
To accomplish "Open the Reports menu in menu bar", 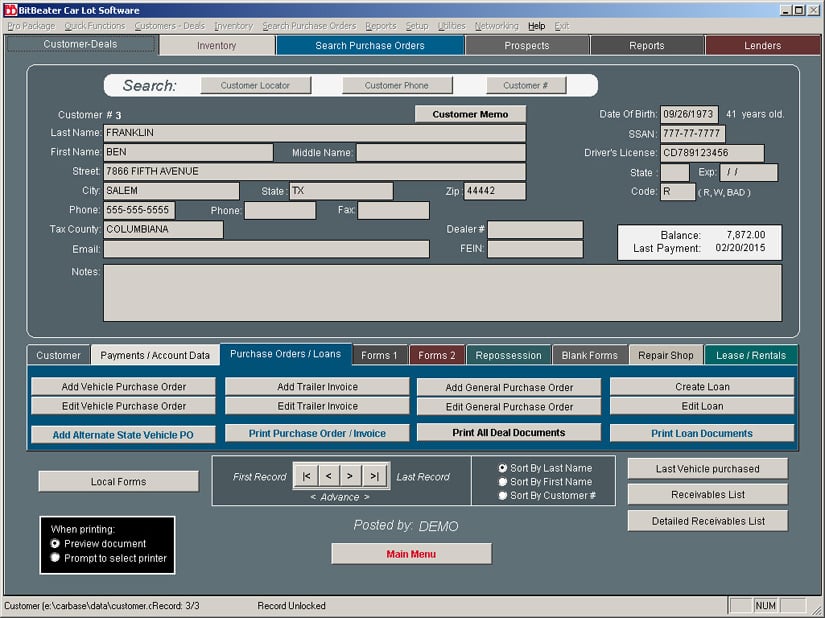I will 381,26.
